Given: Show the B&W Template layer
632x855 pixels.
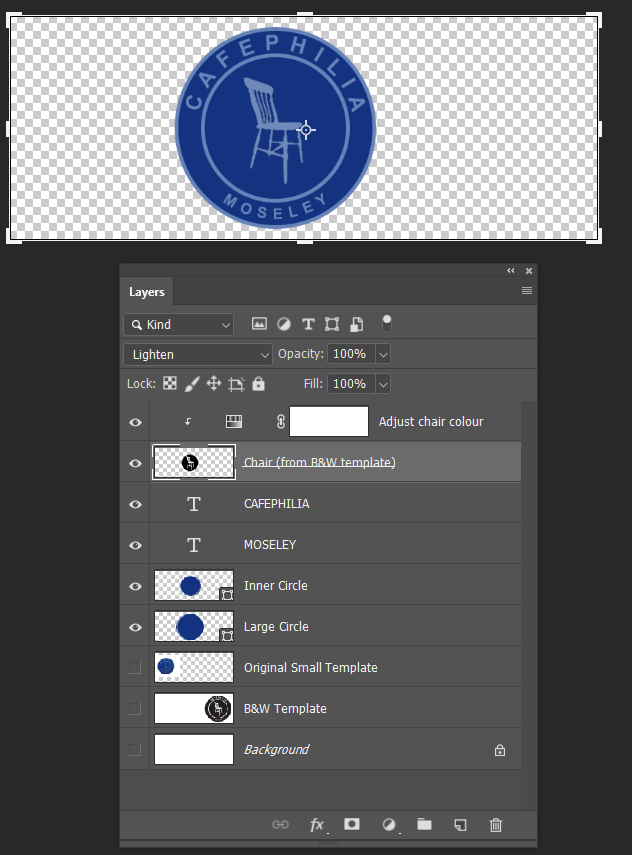Looking at the screenshot, I should [x=135, y=708].
